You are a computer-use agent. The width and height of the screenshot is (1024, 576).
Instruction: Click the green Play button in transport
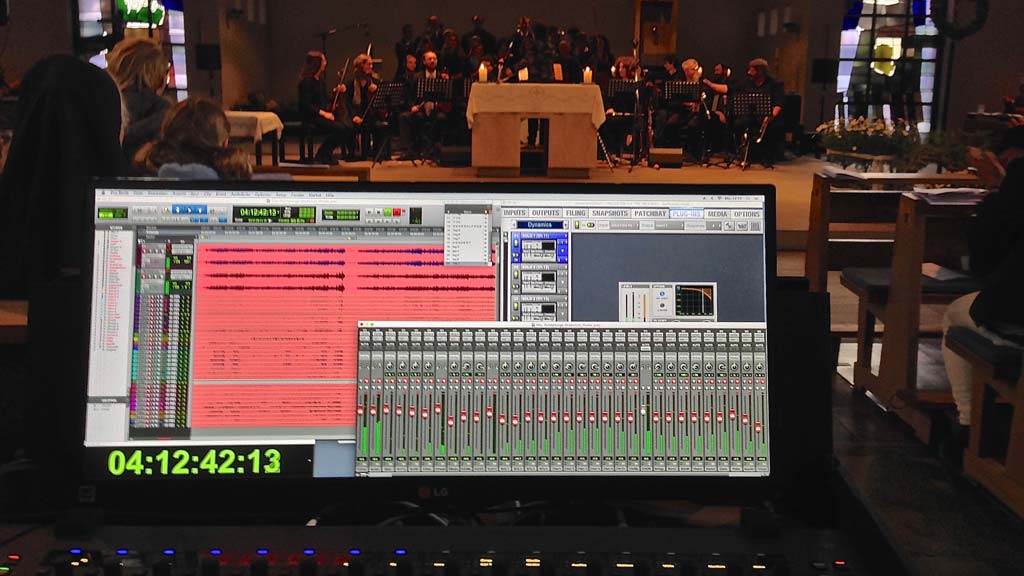(x=387, y=214)
